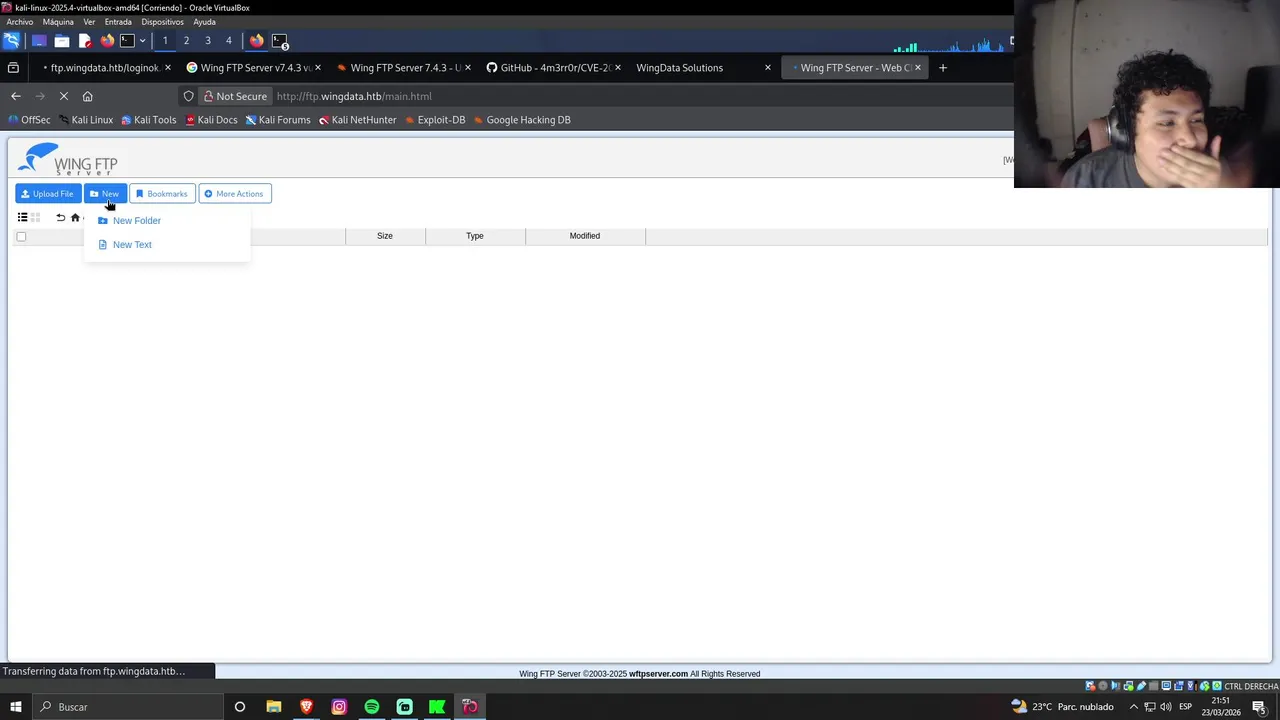Viewport: 1280px width, 720px height.
Task: Choose New Folder from the dropdown
Action: 136,221
